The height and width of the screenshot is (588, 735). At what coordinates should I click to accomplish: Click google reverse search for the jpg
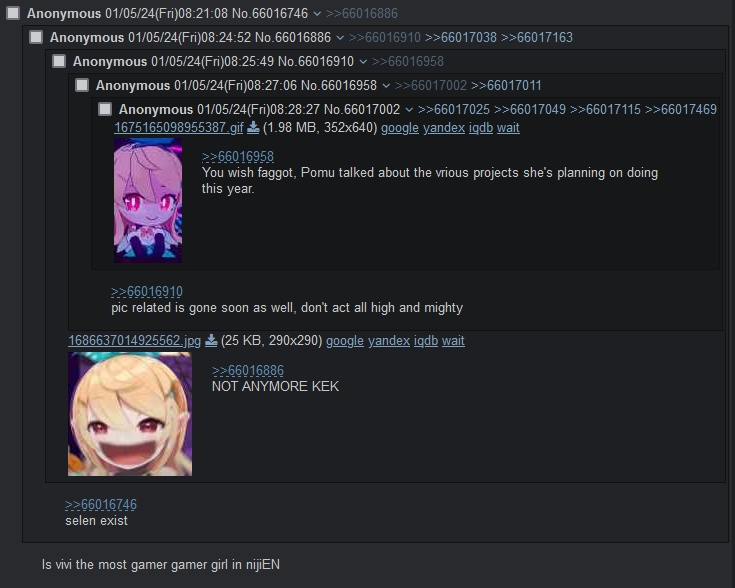[345, 340]
